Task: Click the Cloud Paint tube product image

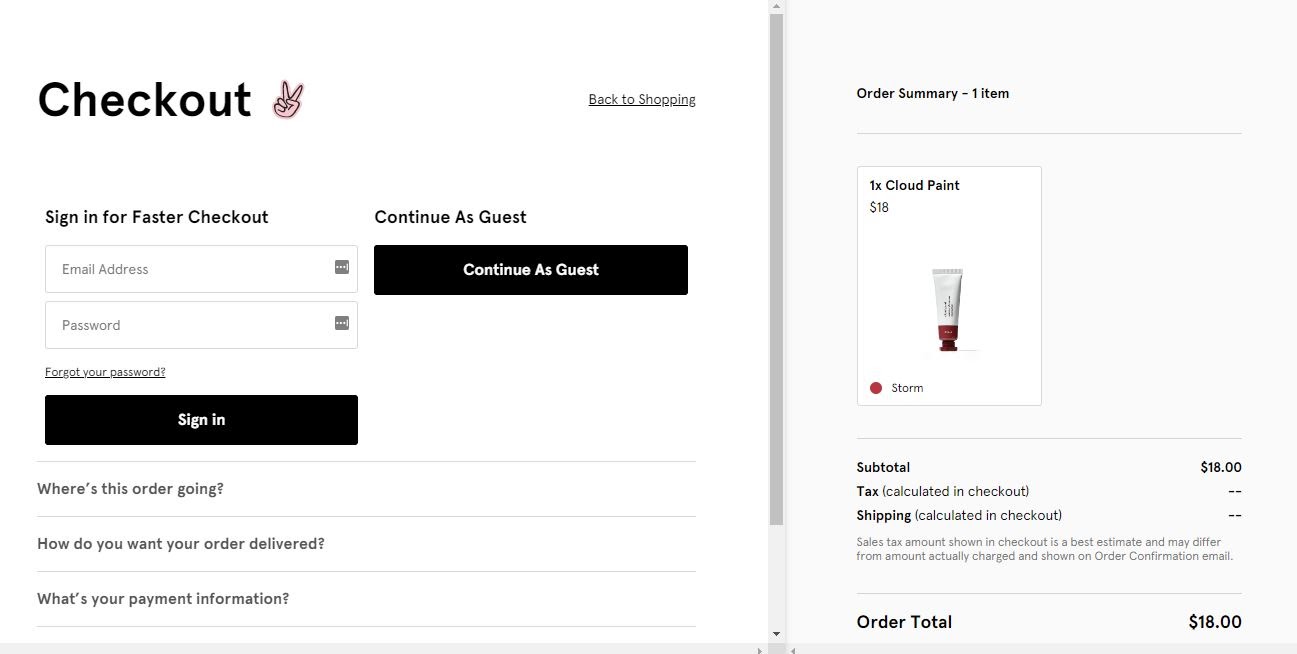Action: (948, 310)
